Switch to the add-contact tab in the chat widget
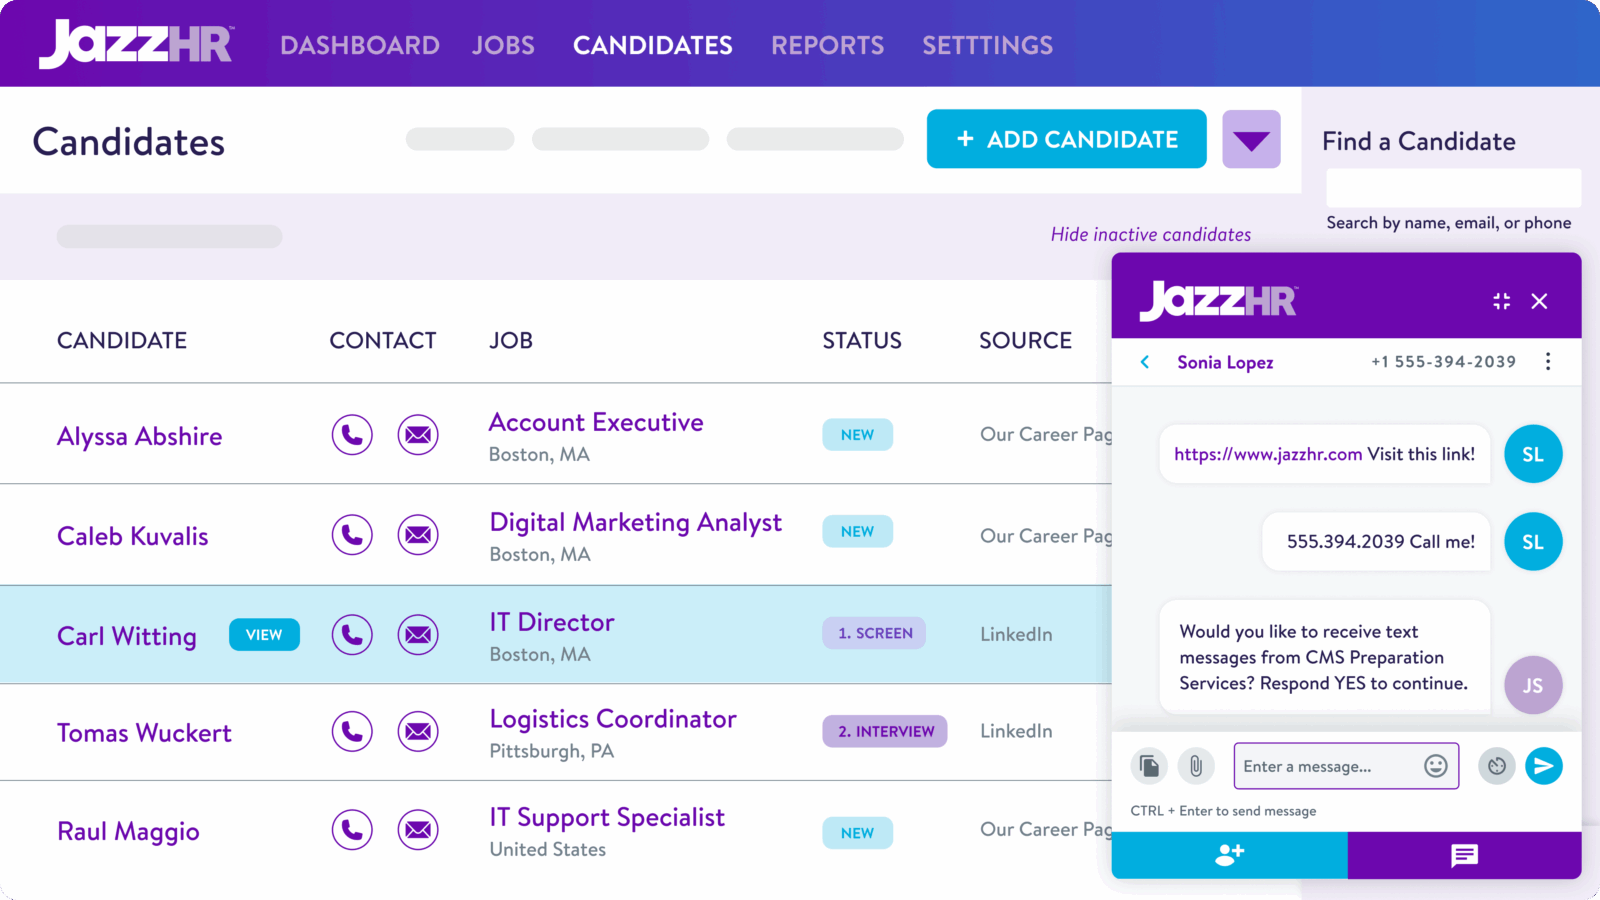 [1229, 855]
